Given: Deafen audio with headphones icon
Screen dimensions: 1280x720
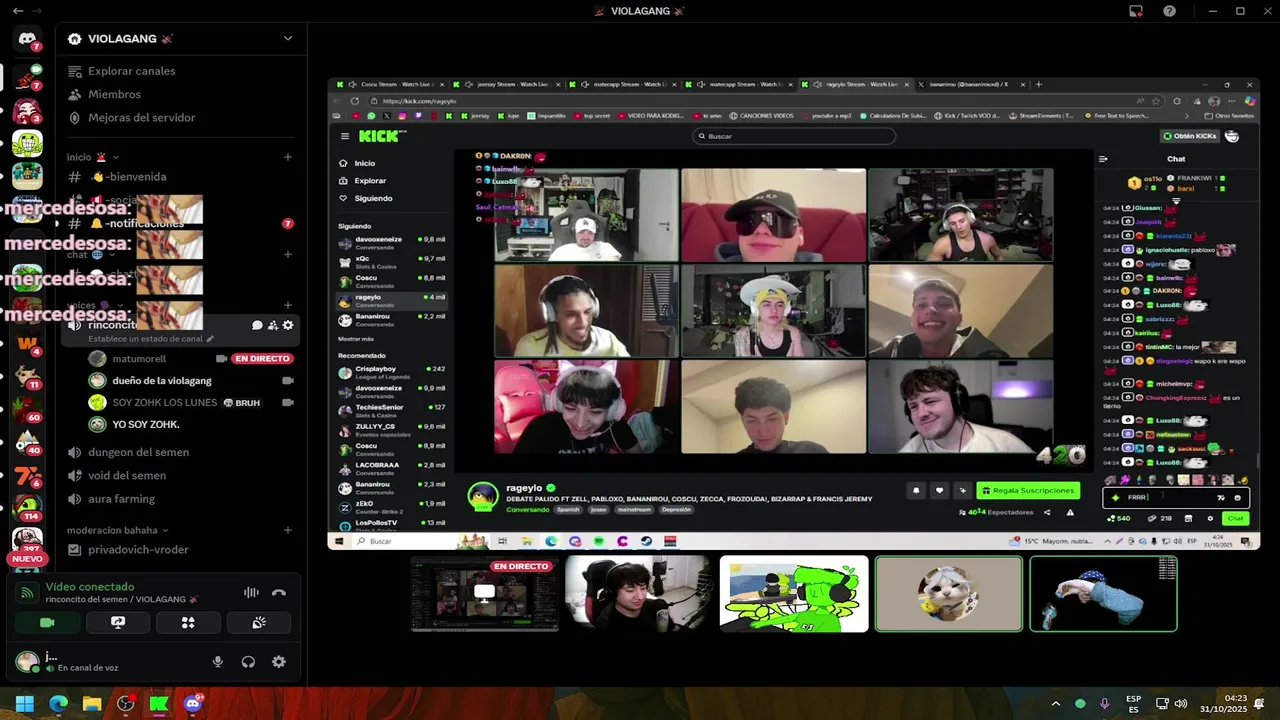Looking at the screenshot, I should coord(248,662).
